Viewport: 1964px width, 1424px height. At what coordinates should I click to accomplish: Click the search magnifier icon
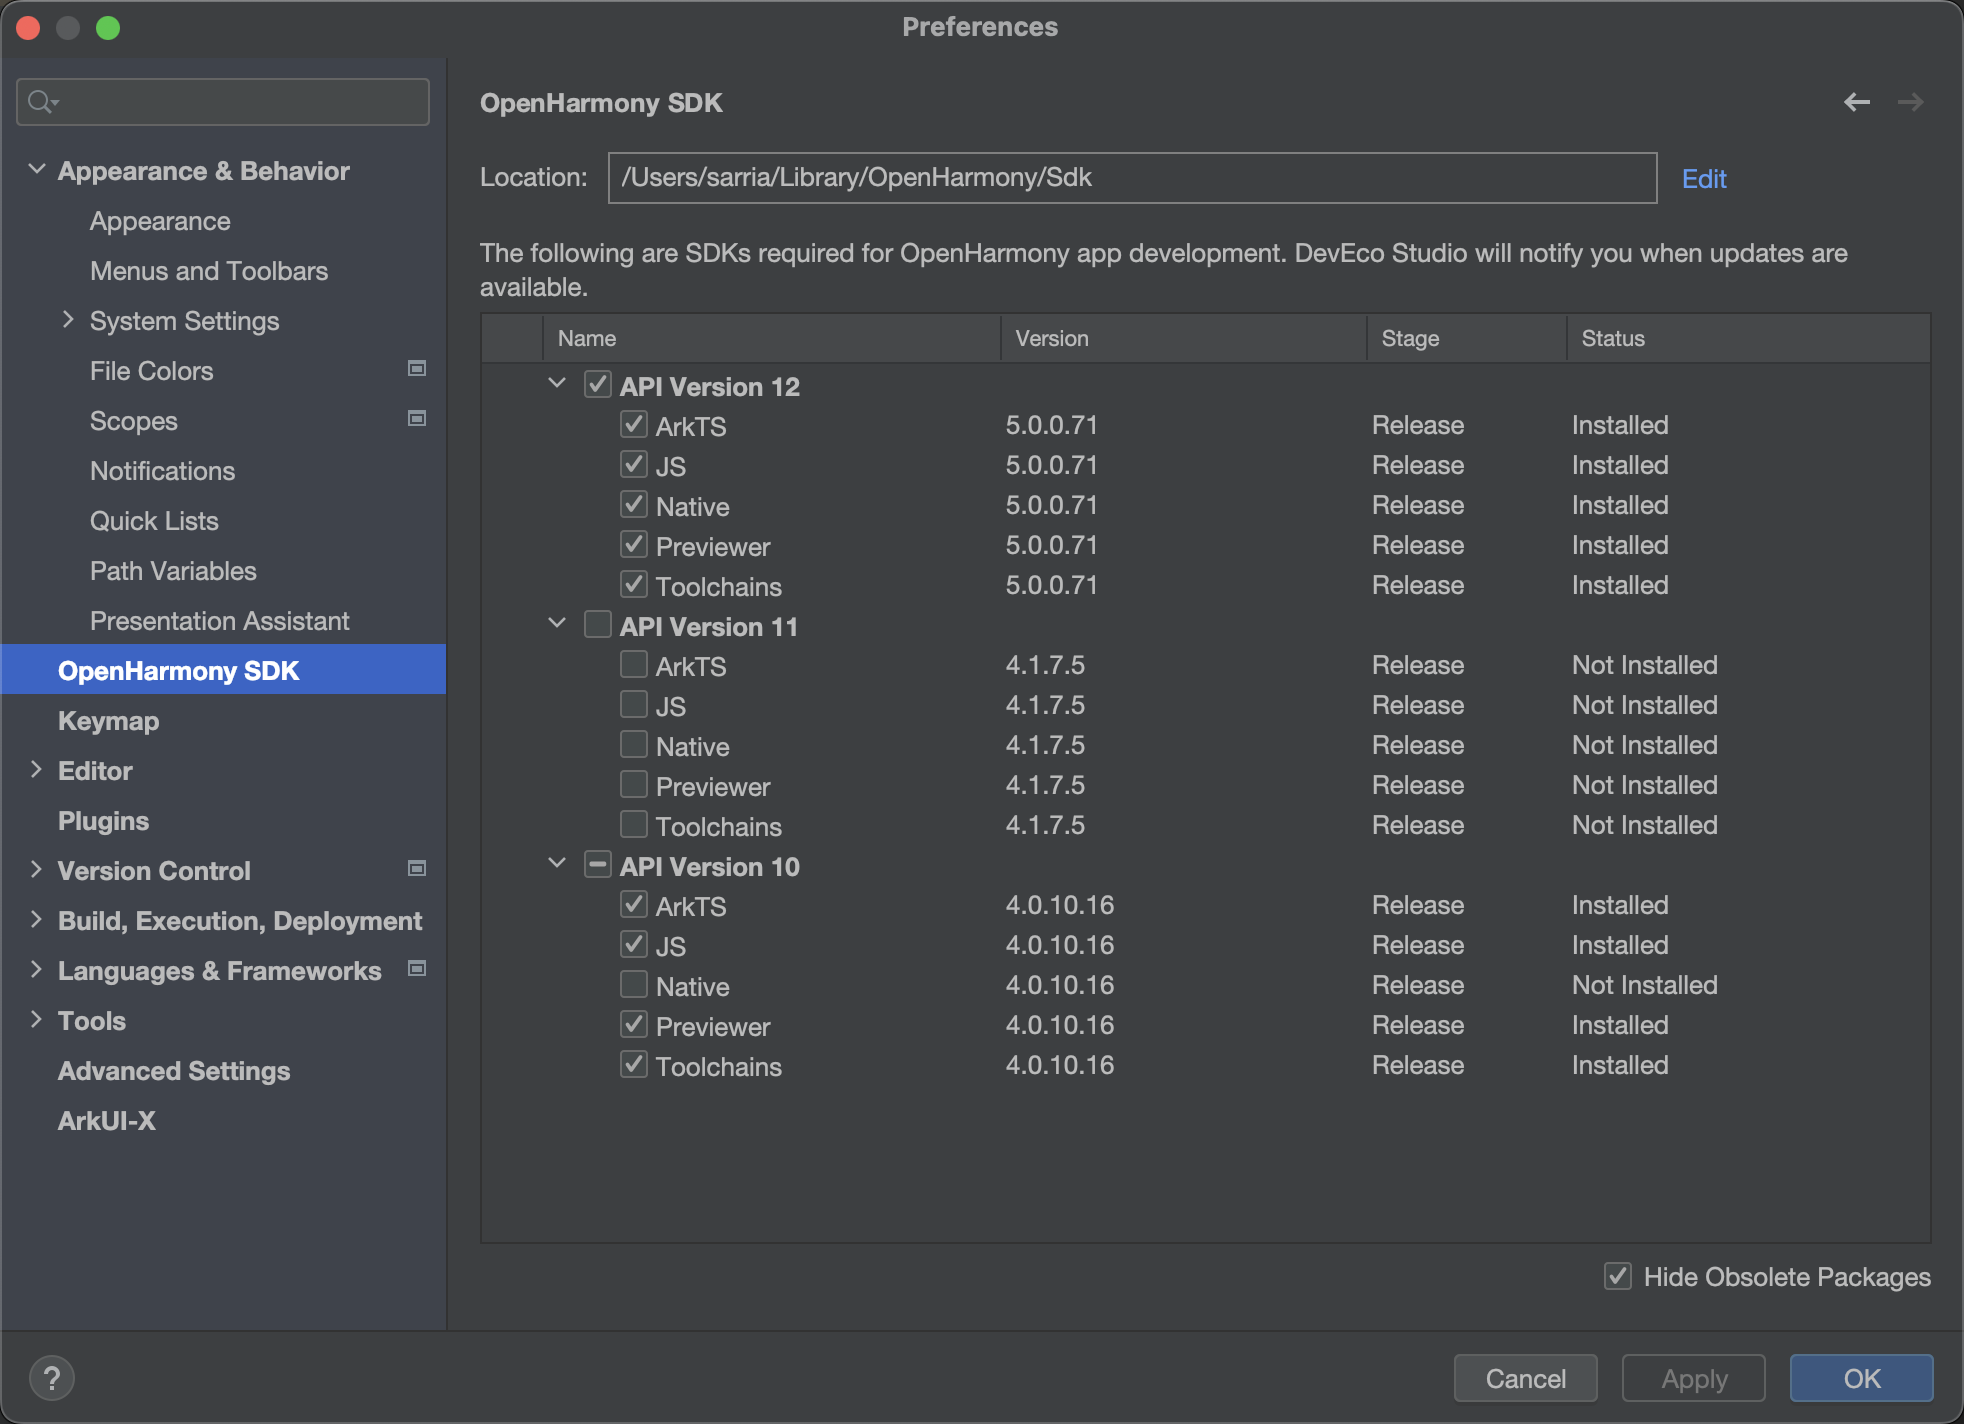pyautogui.click(x=42, y=102)
